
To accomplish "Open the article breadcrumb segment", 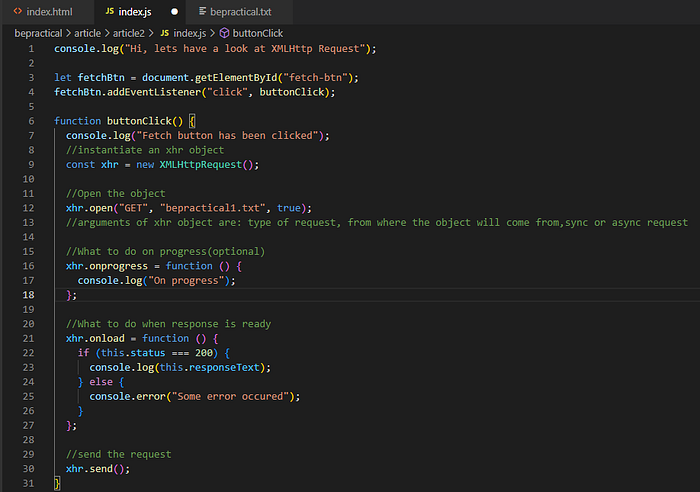I will (88, 33).
